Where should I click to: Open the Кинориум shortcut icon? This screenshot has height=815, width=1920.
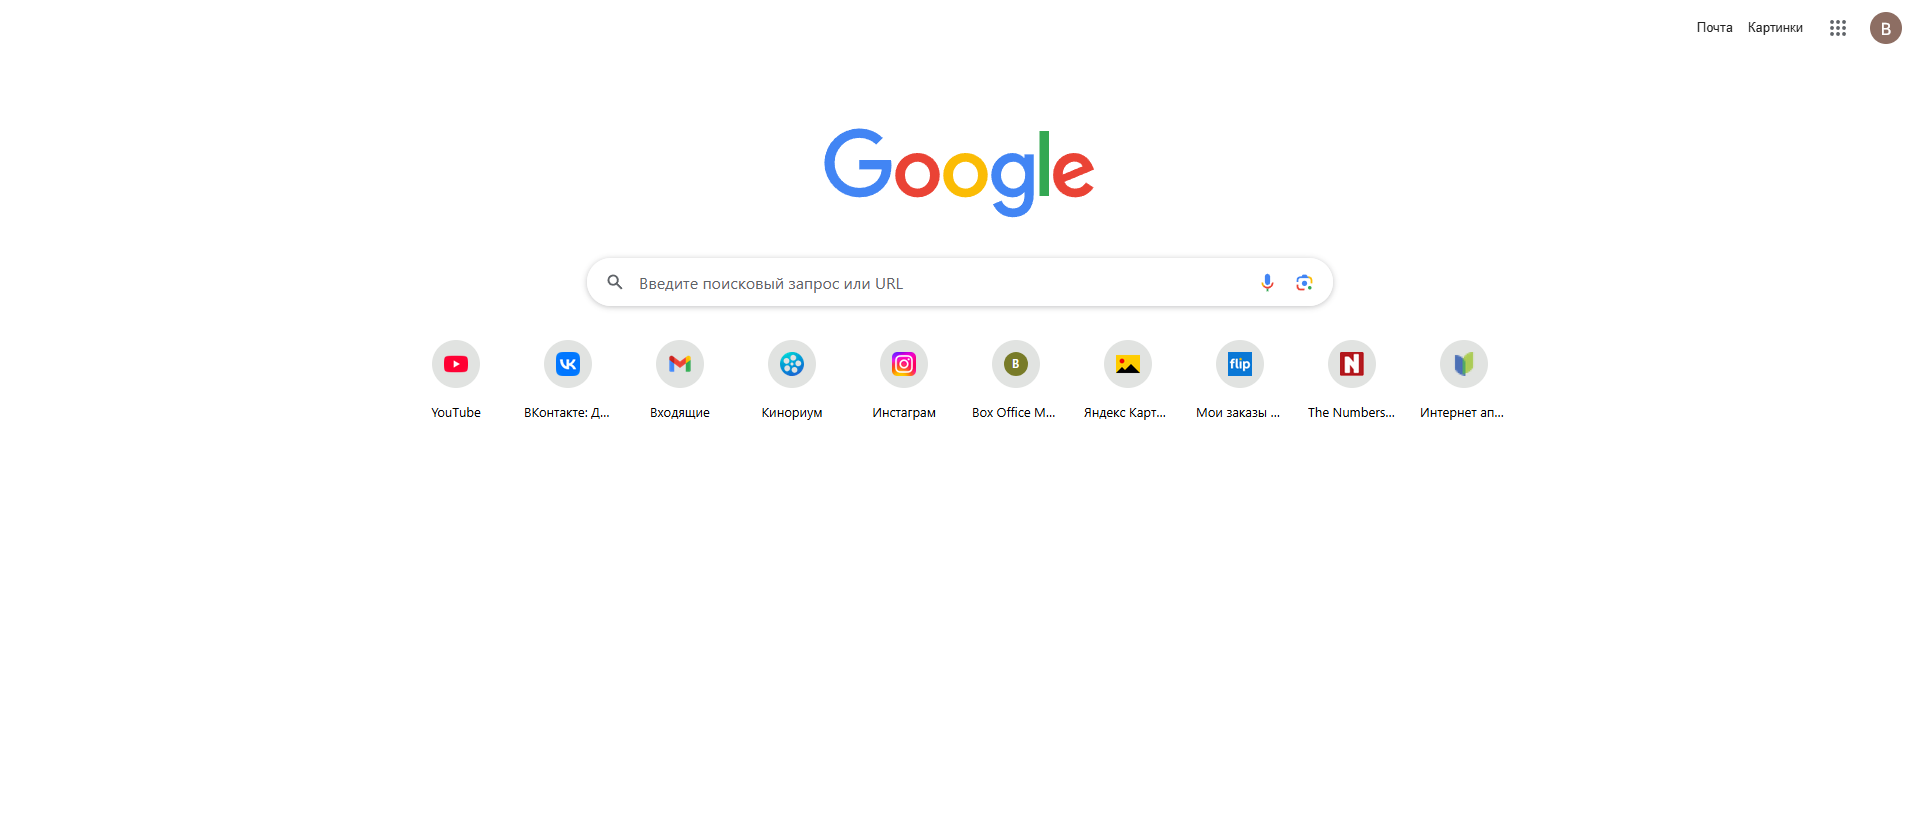pos(792,364)
